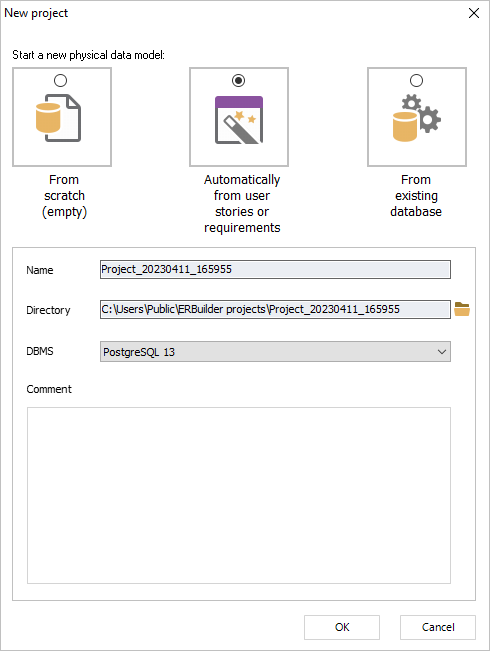Confirm the dialog with the OK button
This screenshot has width=490, height=651.
342,627
